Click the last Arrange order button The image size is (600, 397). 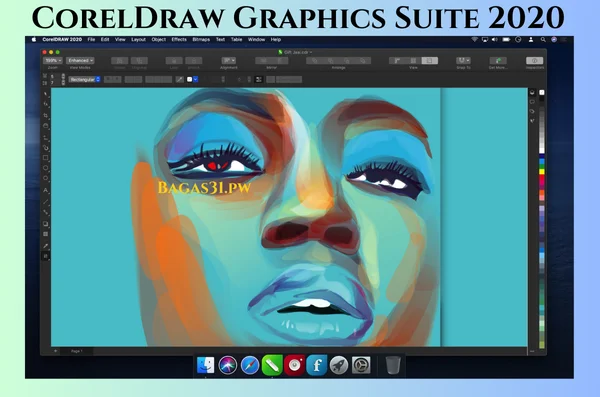tap(363, 60)
